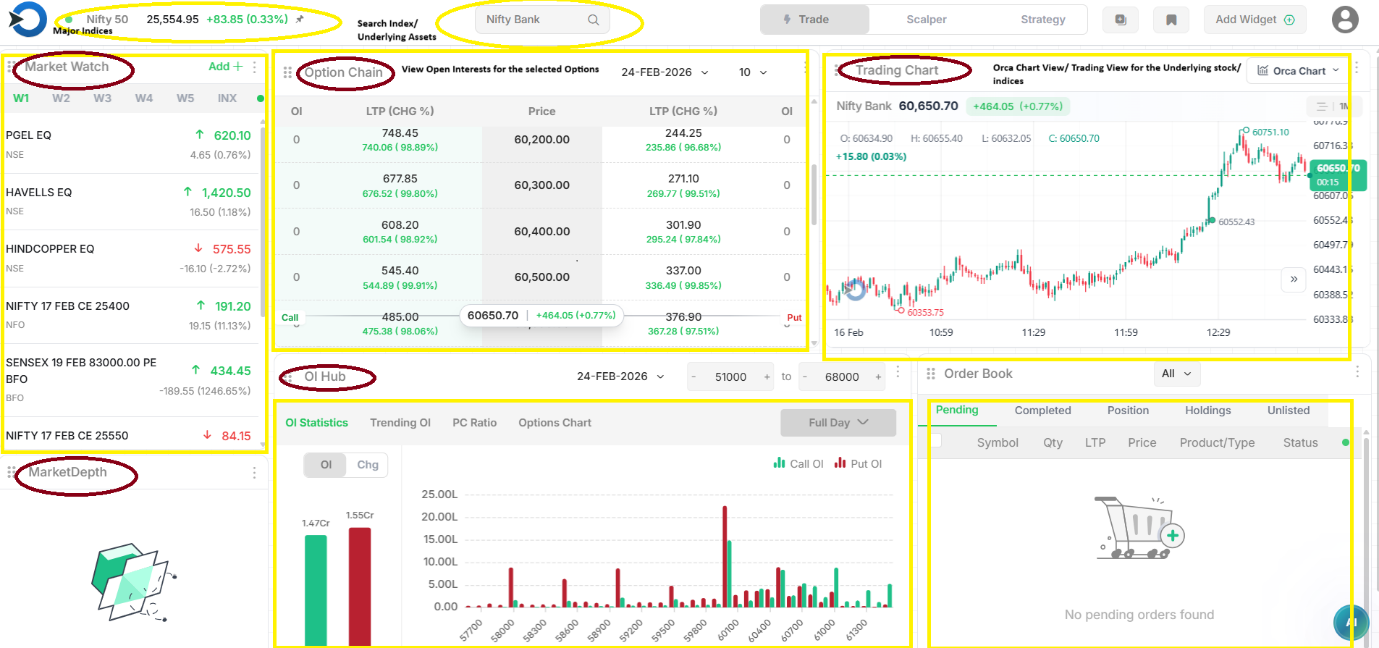Open the user profile avatar icon
The height and width of the screenshot is (648, 1379).
[1346, 19]
